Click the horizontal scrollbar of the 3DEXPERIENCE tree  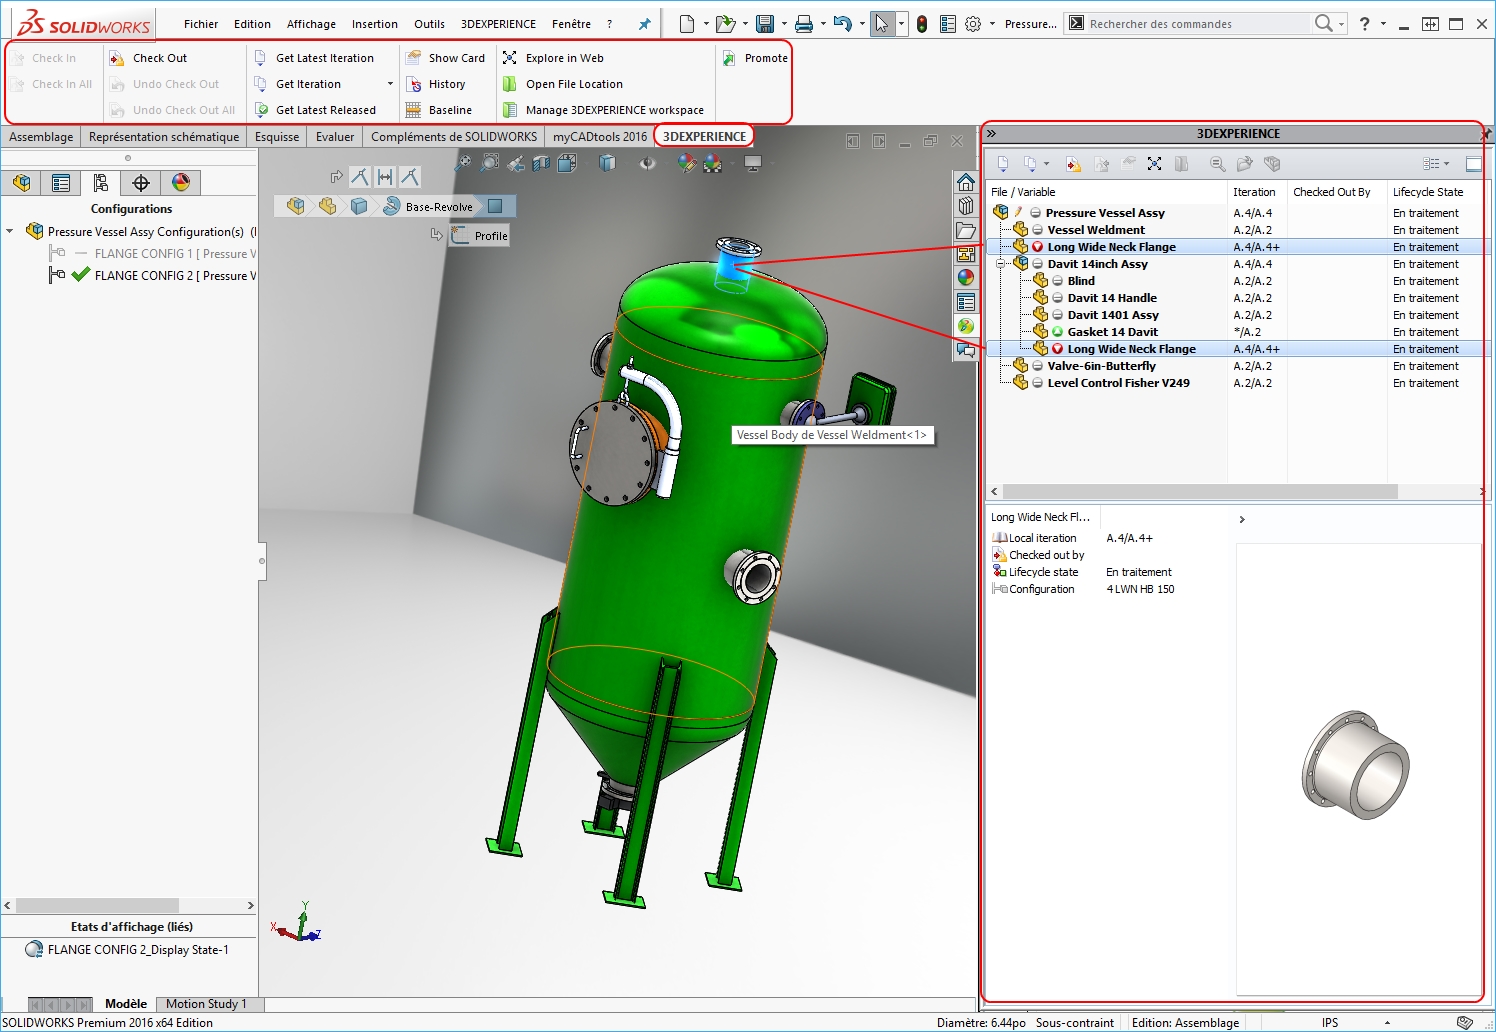point(1200,491)
